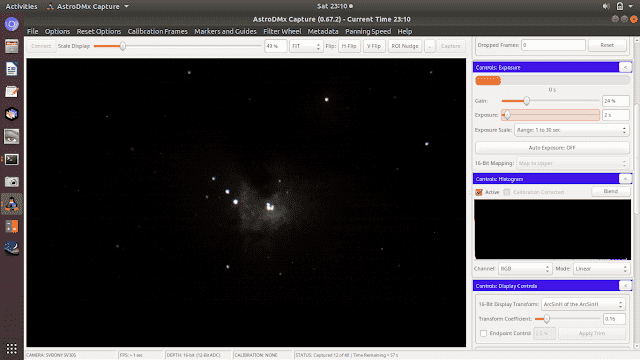Collapse the Controls: Display Controls panel arrow
The width and height of the screenshot is (640, 360).
(x=625, y=286)
